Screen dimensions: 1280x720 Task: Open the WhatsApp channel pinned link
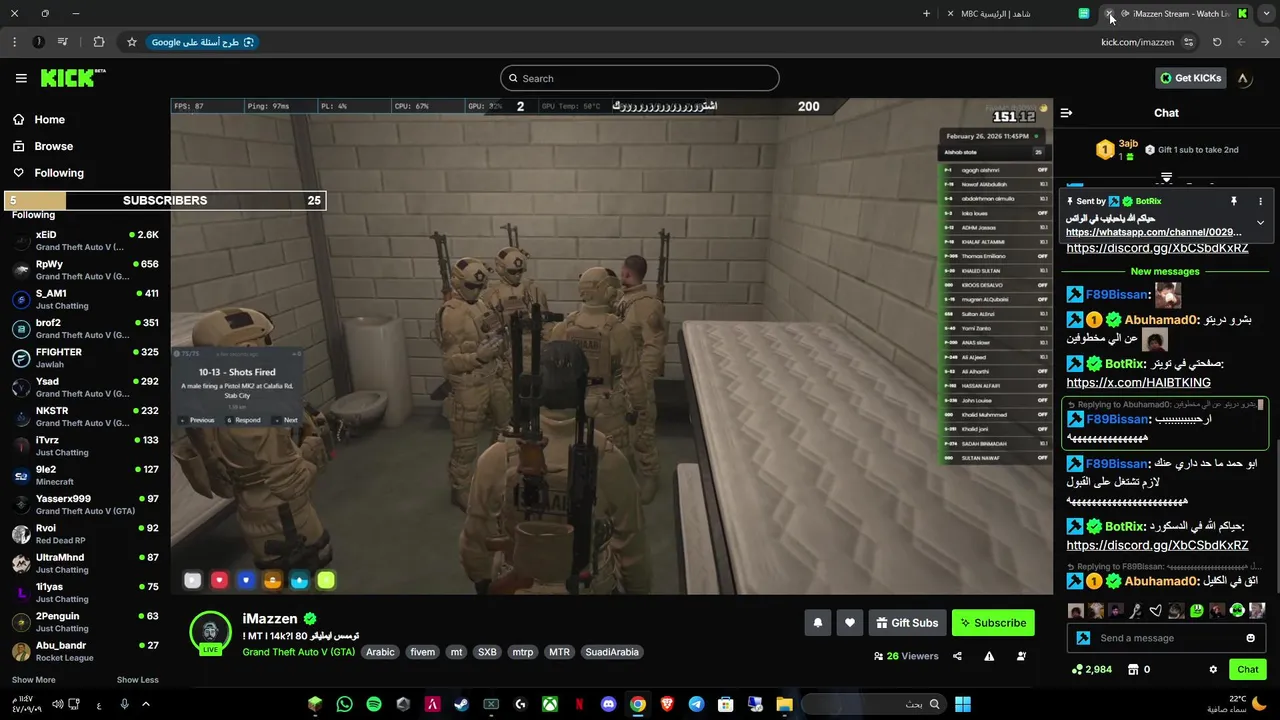click(1154, 232)
